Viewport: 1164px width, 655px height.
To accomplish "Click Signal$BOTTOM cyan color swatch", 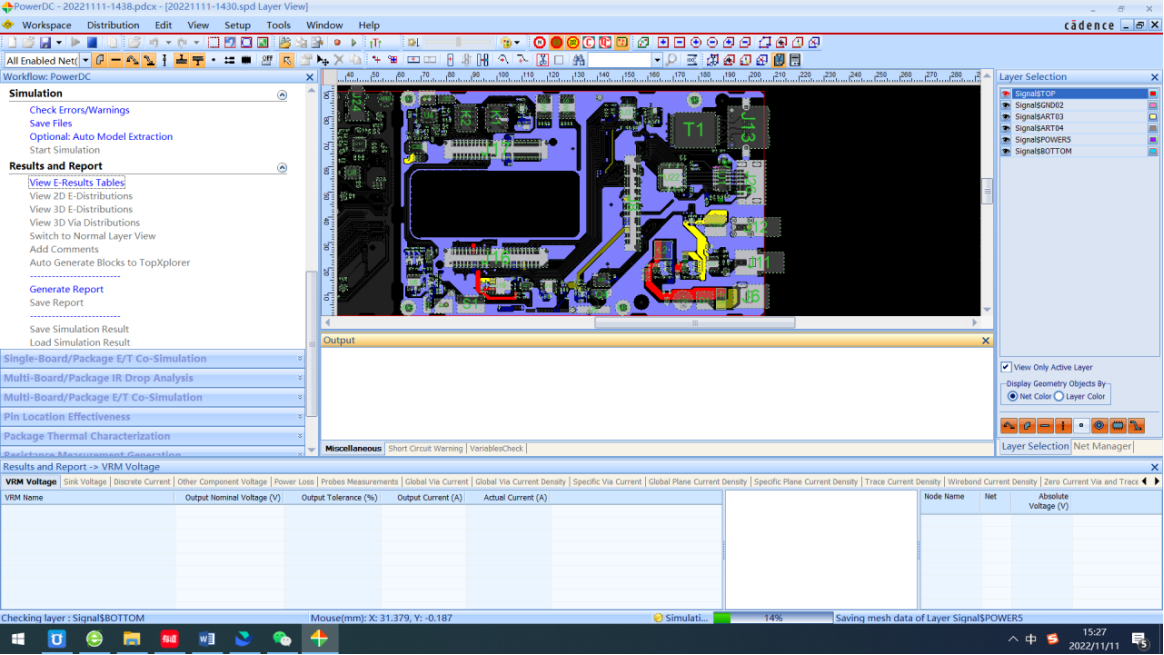I will (x=1153, y=151).
